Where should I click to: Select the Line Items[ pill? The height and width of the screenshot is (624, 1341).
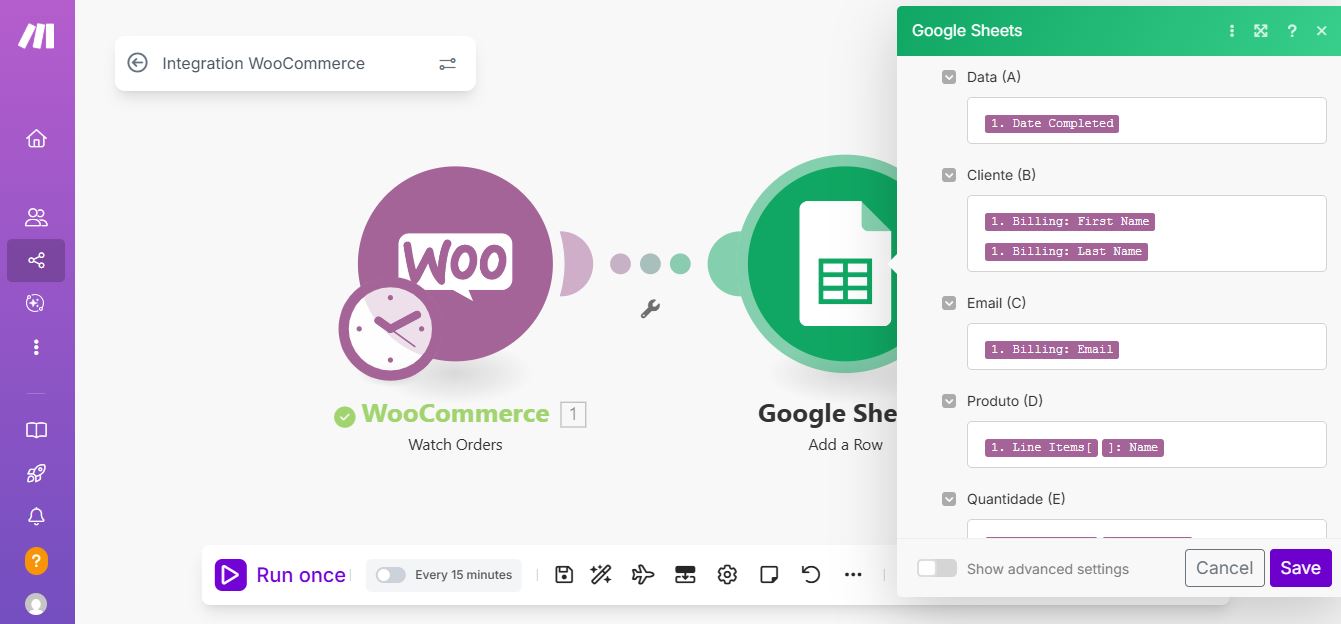point(1041,447)
